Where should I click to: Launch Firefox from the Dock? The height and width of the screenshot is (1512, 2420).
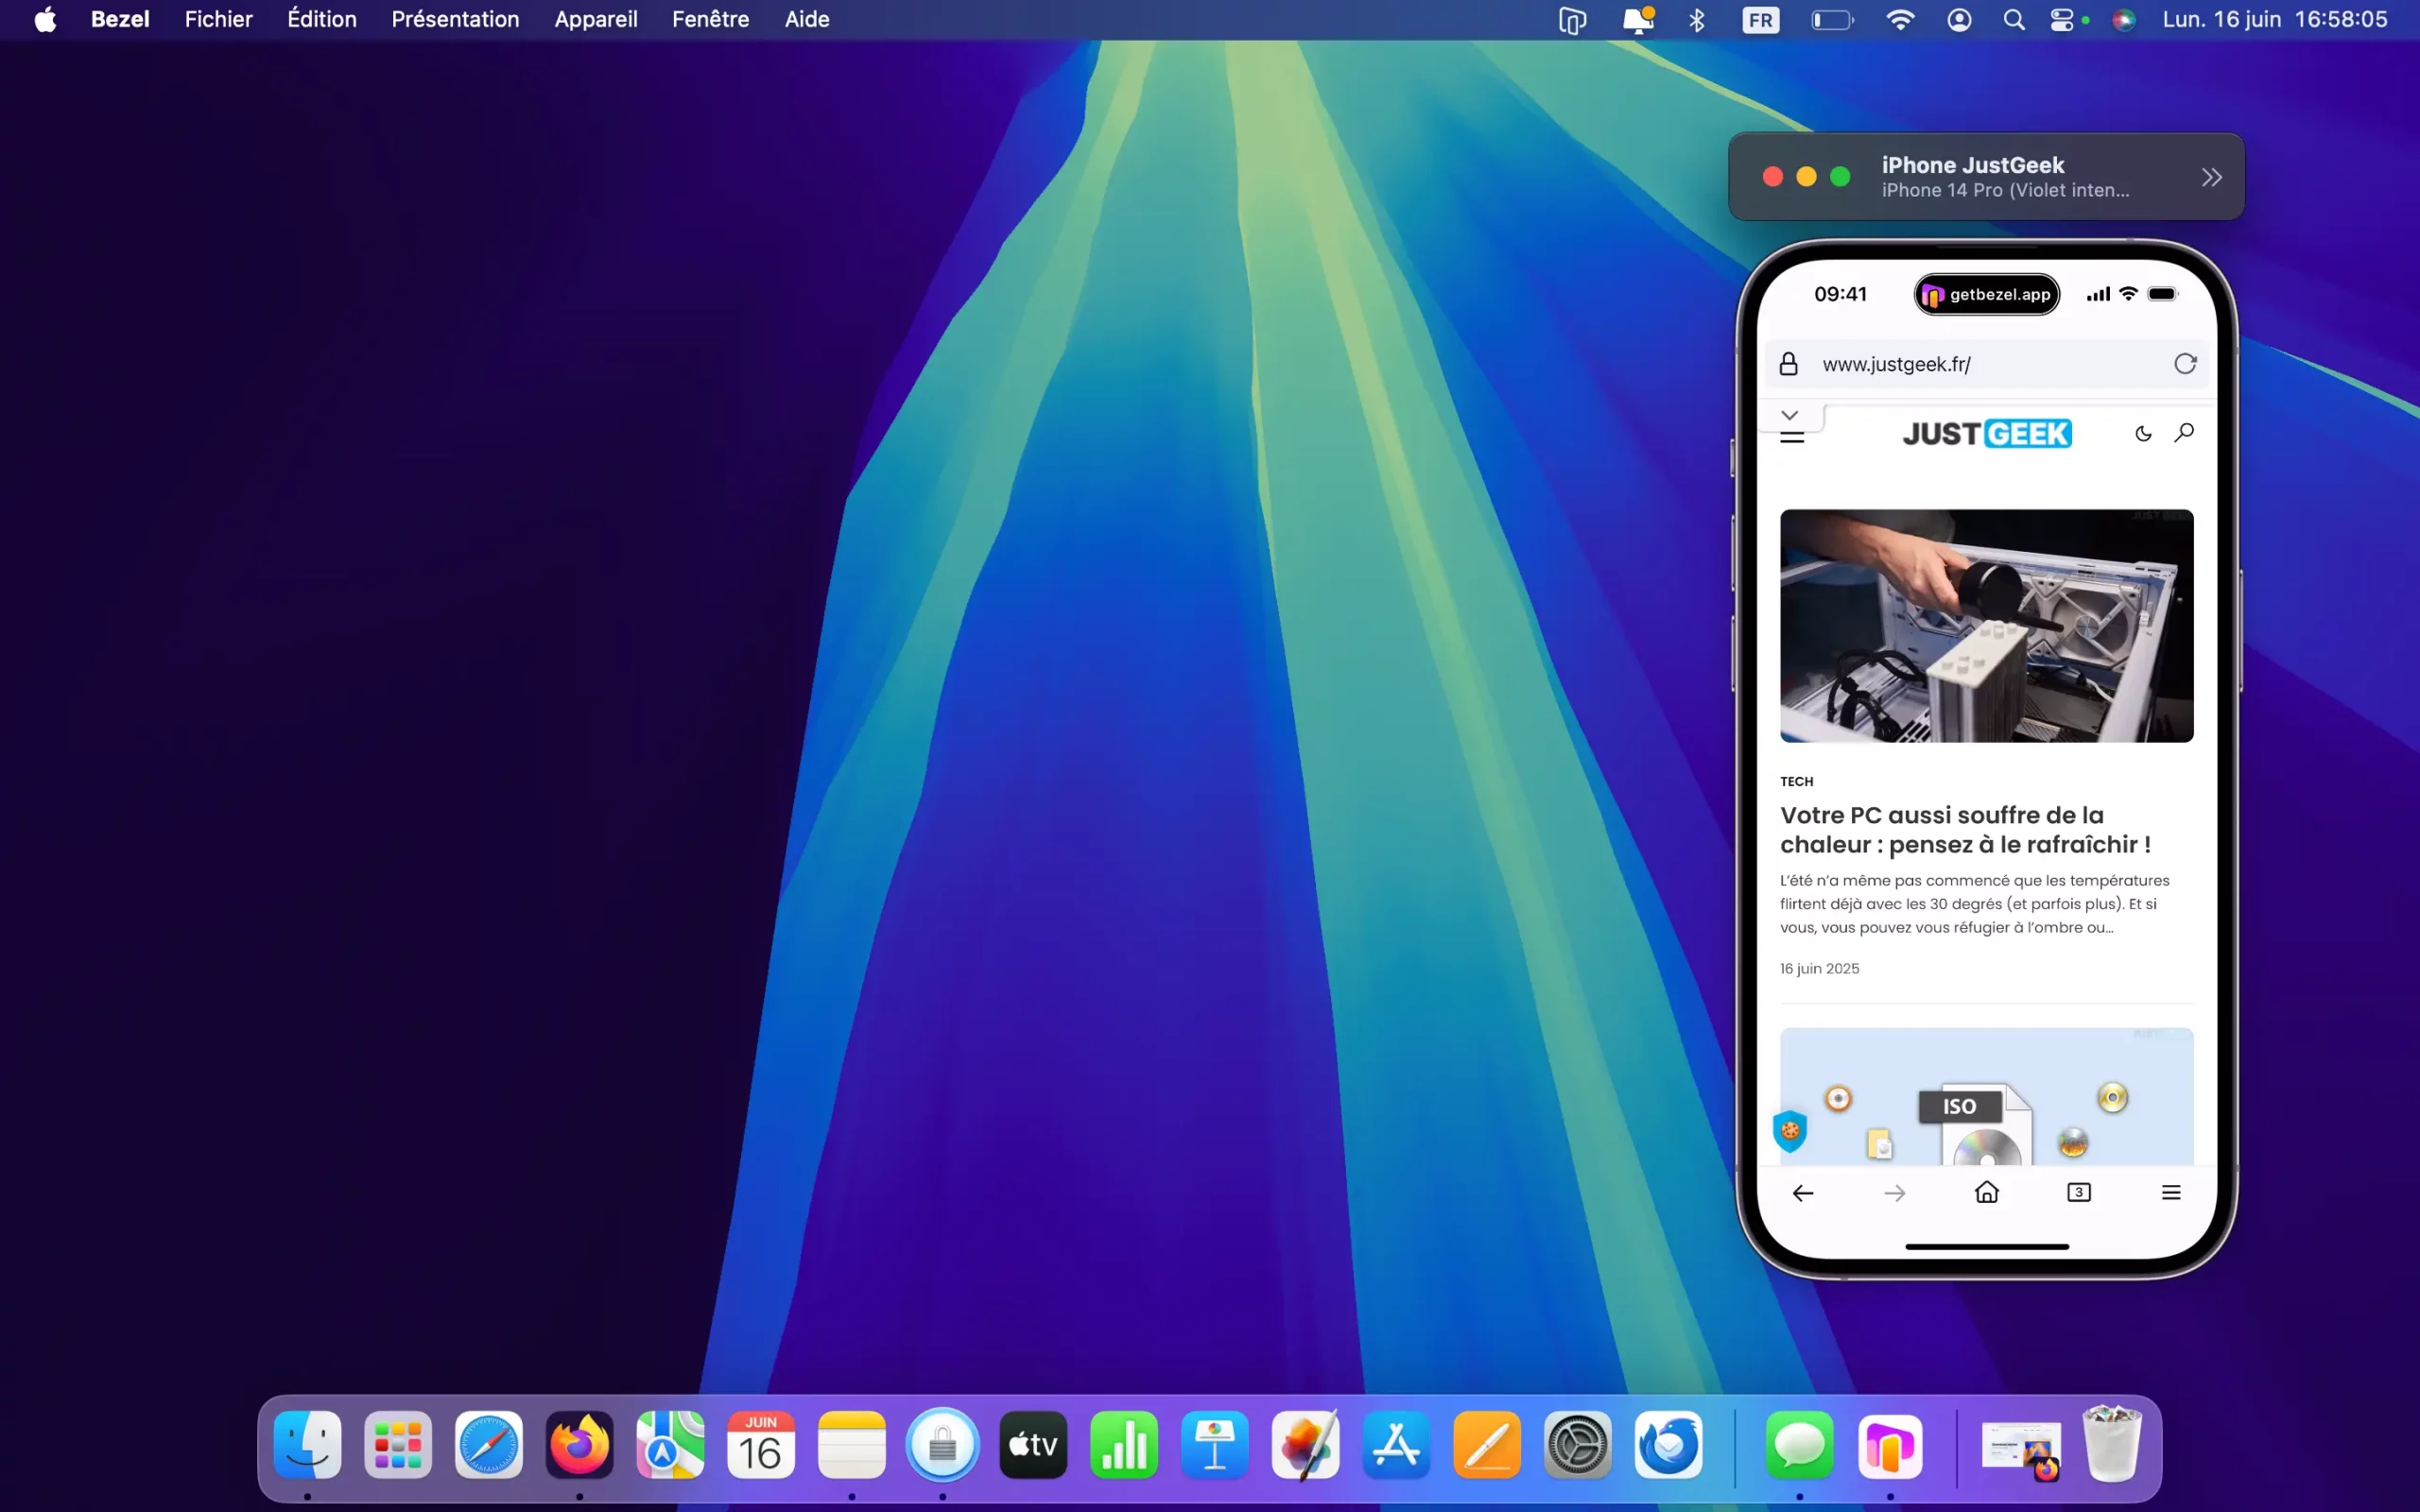tap(580, 1445)
